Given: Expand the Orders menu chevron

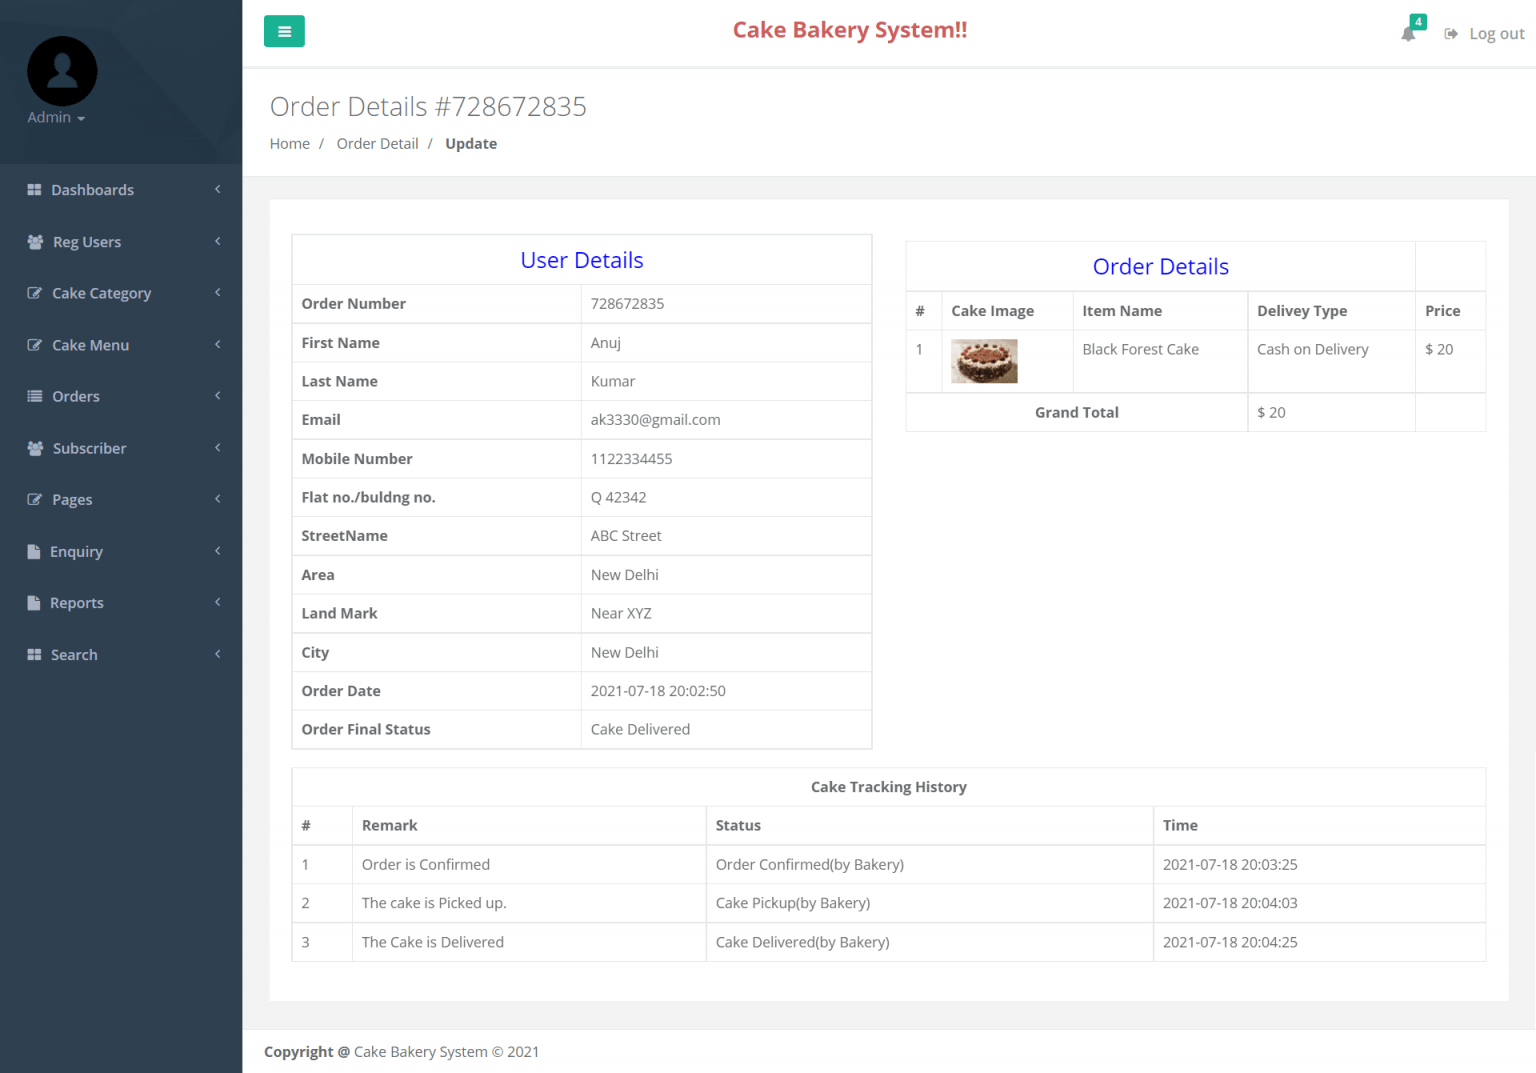Looking at the screenshot, I should 217,396.
